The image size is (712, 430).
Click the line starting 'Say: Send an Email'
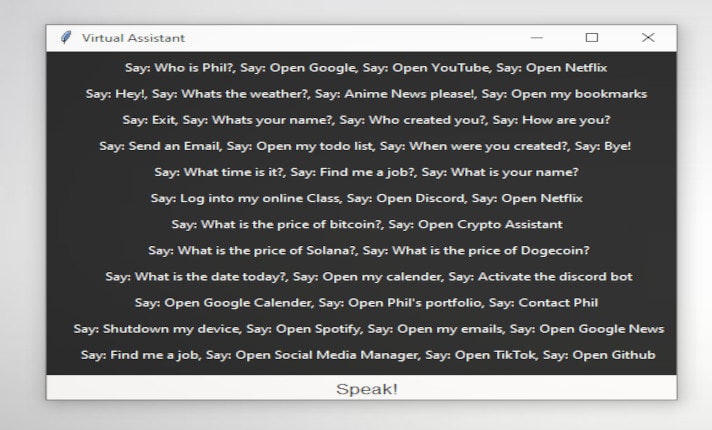click(x=365, y=146)
